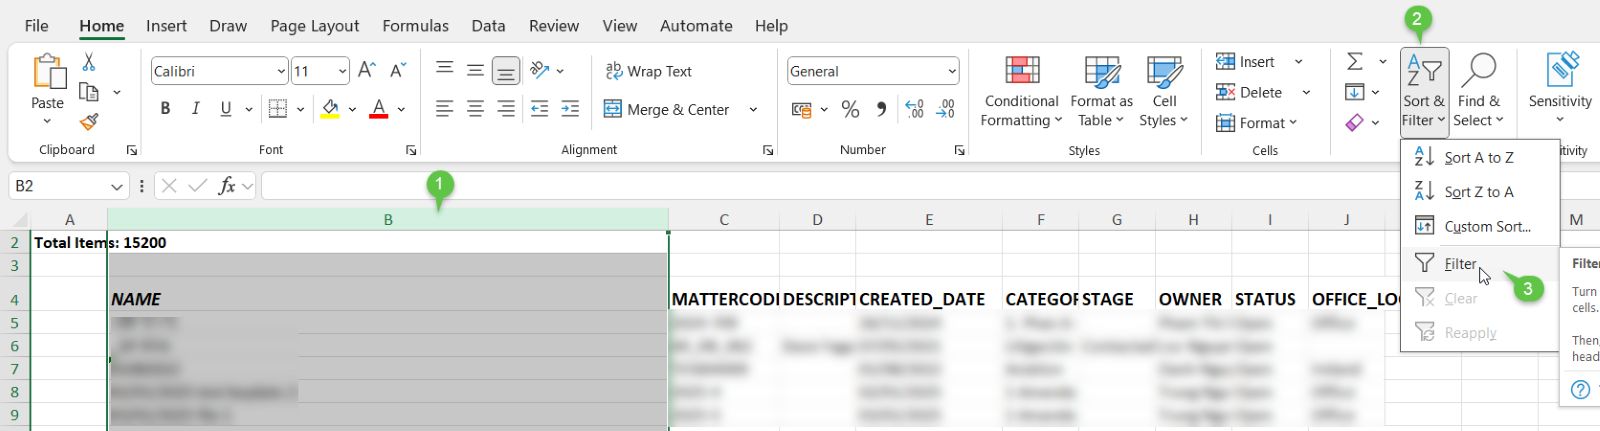Decrease indent
Screen dimensions: 1600x431
coord(539,109)
